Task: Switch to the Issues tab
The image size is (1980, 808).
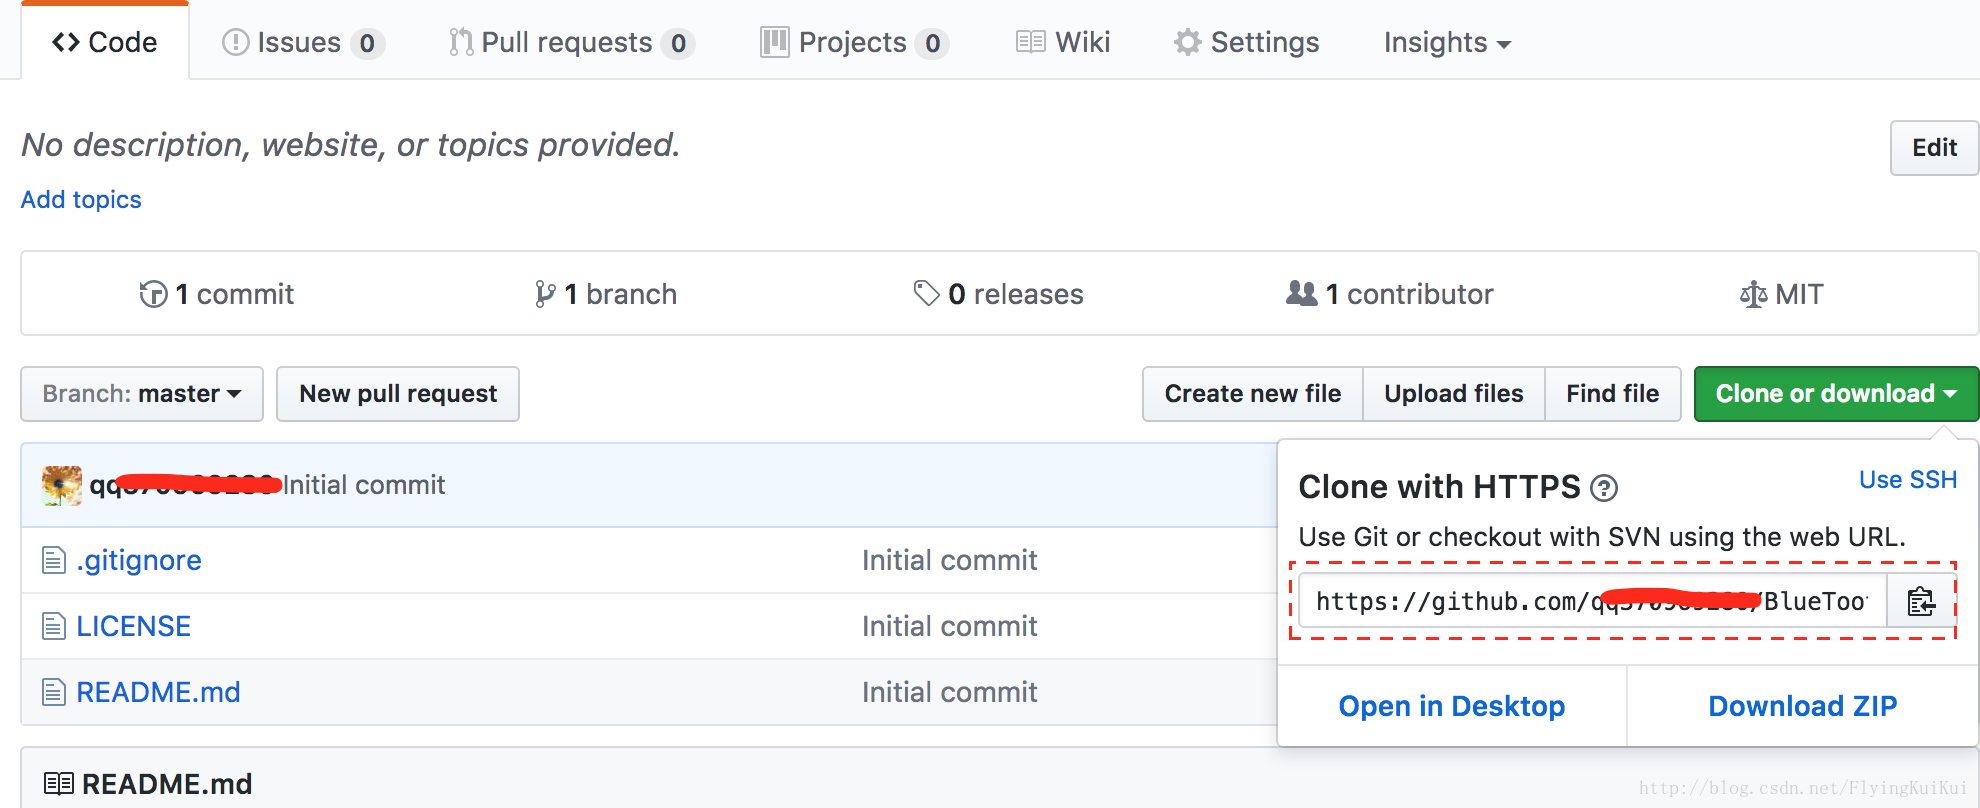Action: point(303,42)
